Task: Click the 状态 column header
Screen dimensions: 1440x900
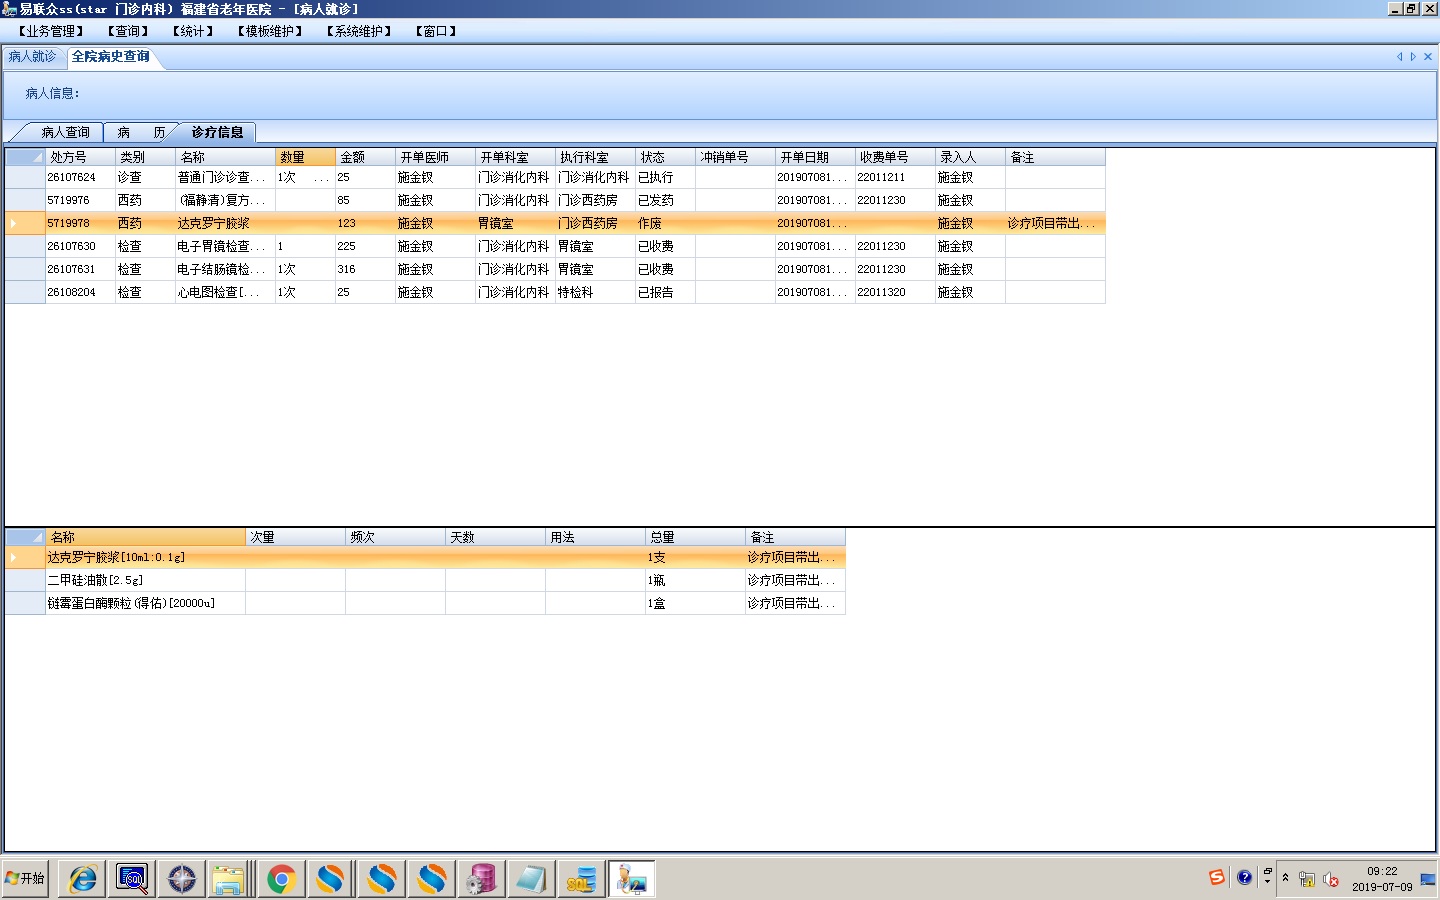Action: click(x=665, y=157)
